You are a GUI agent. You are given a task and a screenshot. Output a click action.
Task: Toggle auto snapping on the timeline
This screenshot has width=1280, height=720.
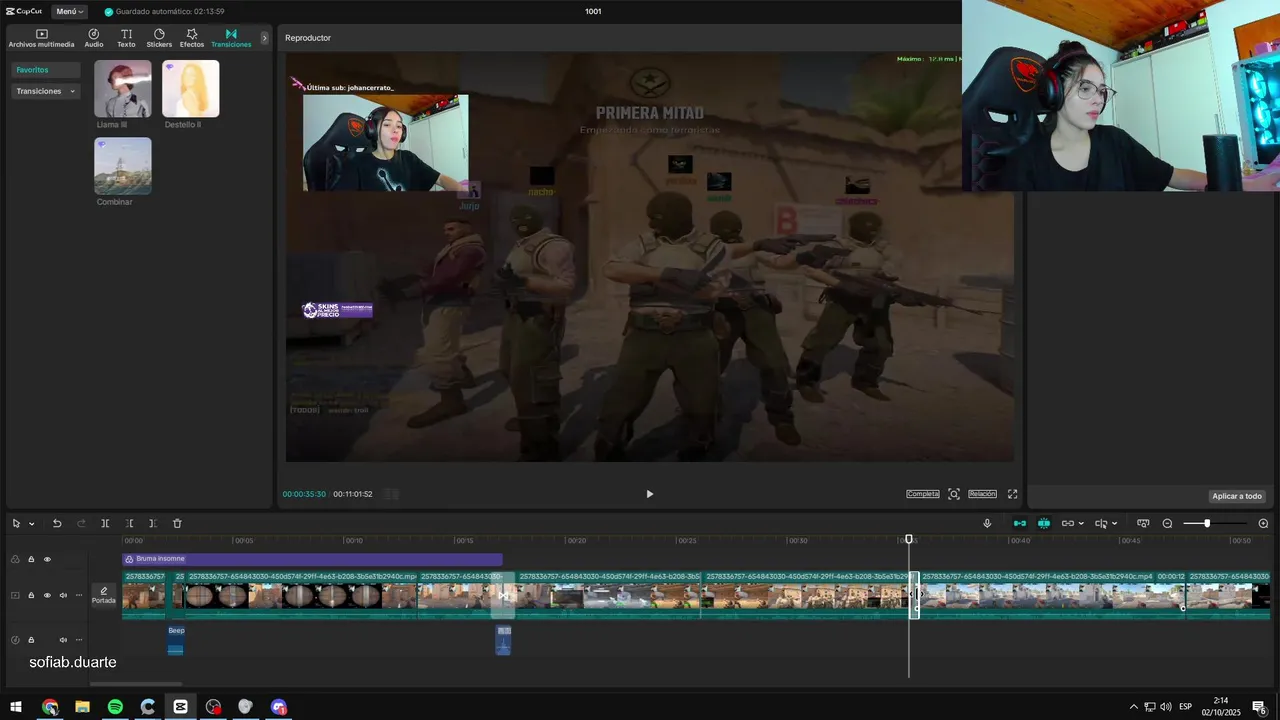(1043, 524)
